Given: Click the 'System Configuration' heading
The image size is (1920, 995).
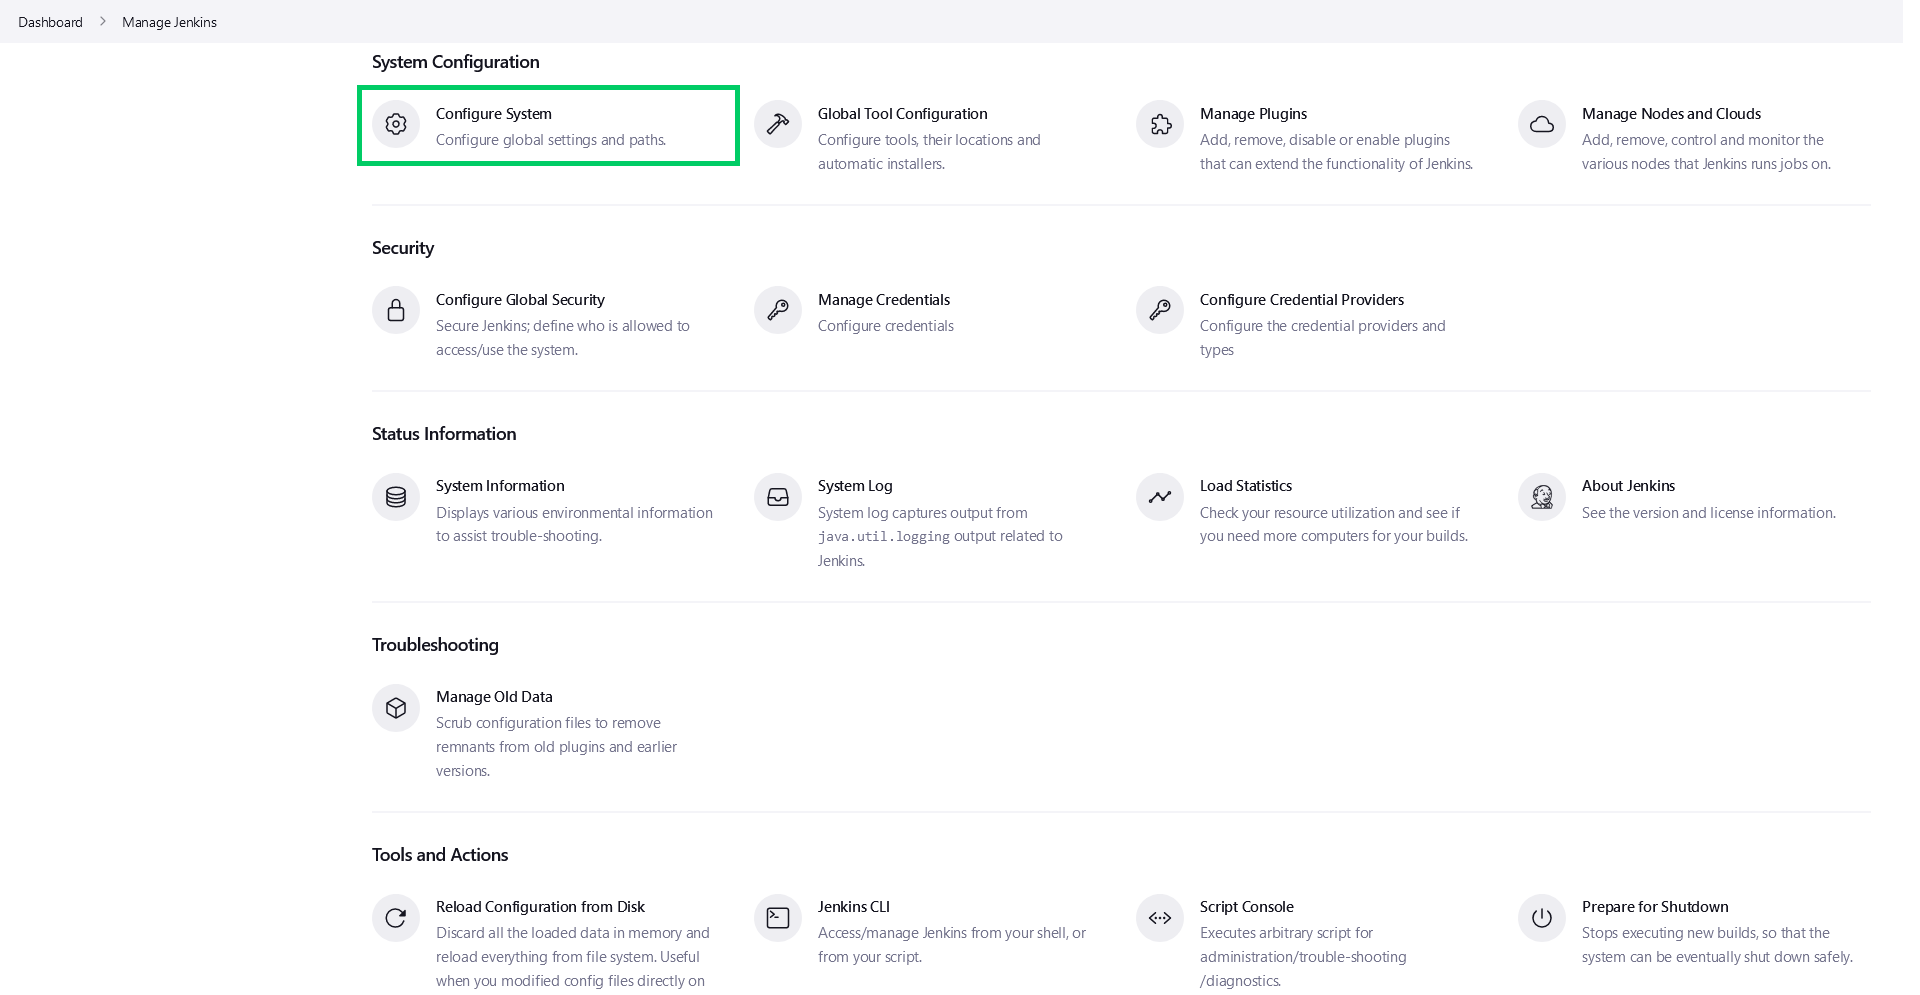Looking at the screenshot, I should click(x=456, y=62).
